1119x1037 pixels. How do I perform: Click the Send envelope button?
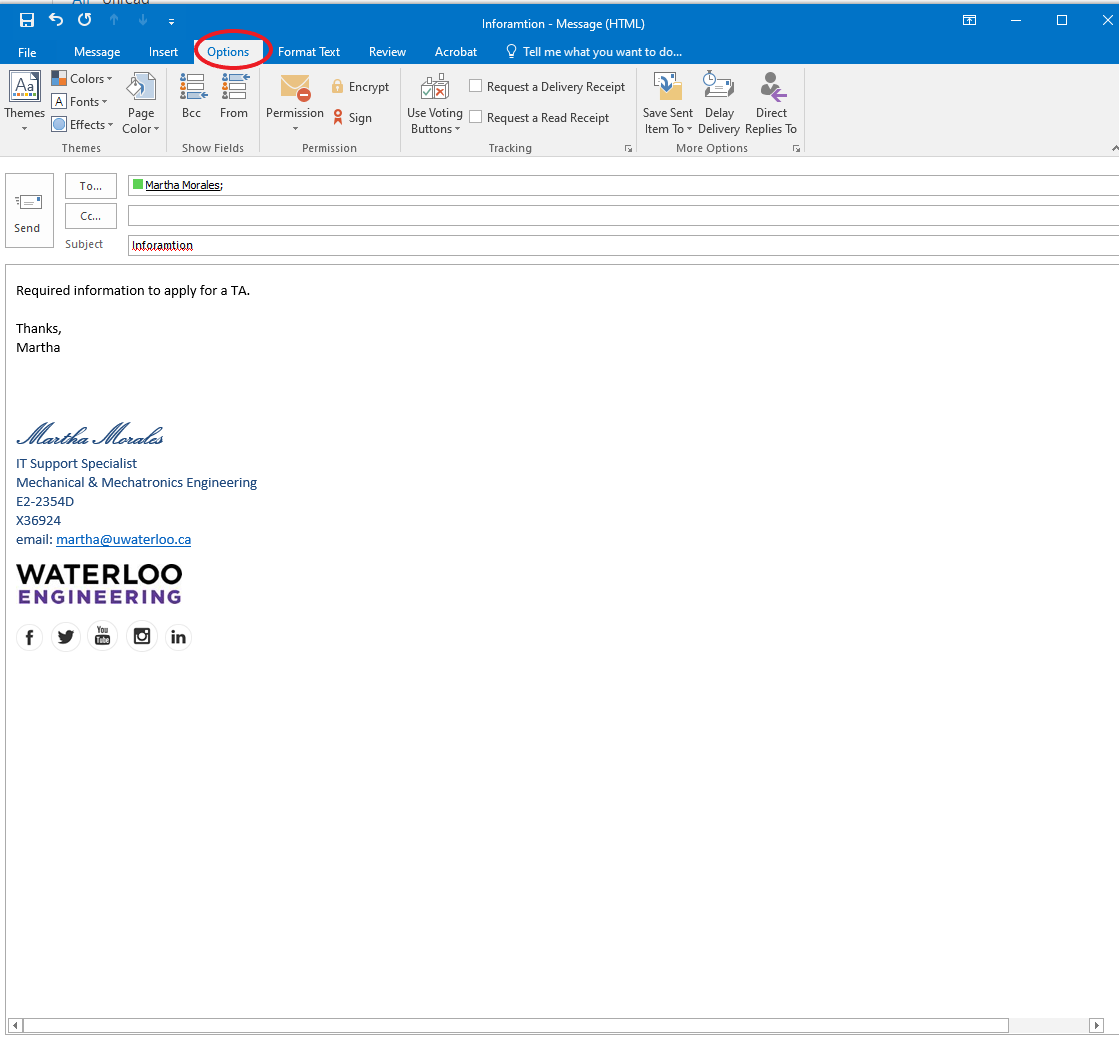[x=27, y=213]
